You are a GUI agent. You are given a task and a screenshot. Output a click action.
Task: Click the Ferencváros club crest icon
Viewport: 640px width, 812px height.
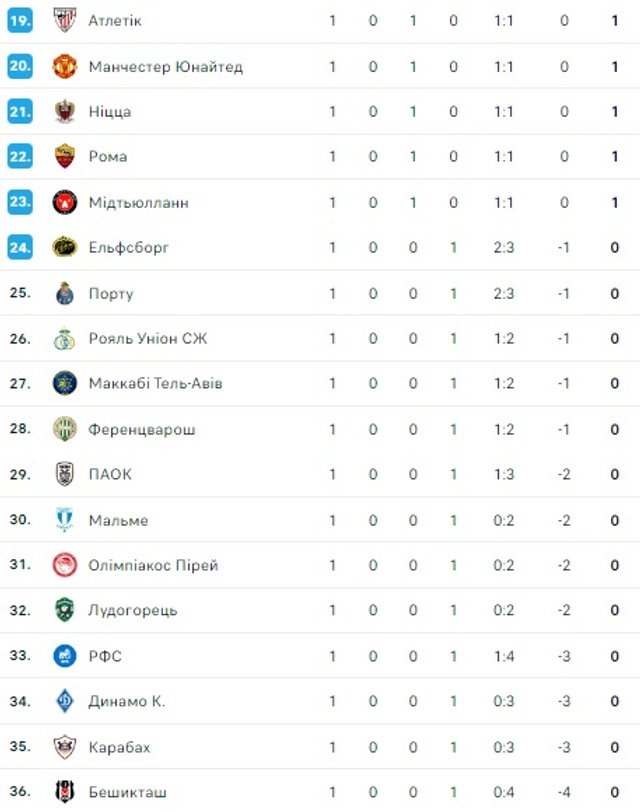coord(64,430)
